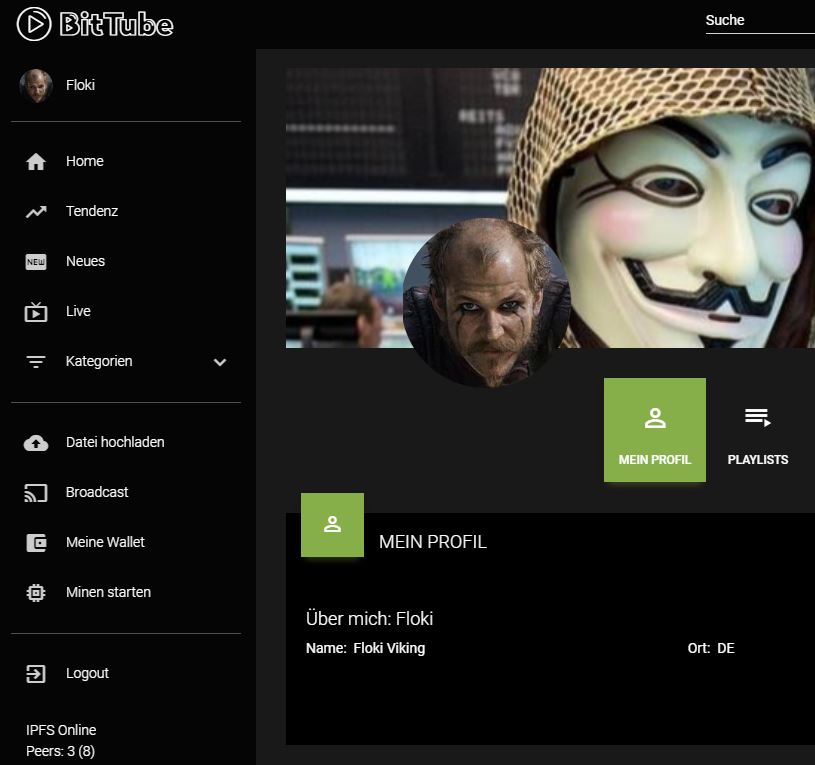815x765 pixels.
Task: Click the Minen starten chip icon
Action: (x=36, y=593)
